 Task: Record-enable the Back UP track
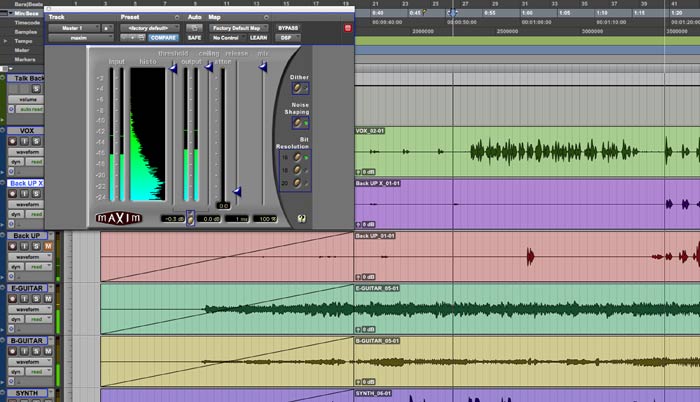pyautogui.click(x=12, y=246)
